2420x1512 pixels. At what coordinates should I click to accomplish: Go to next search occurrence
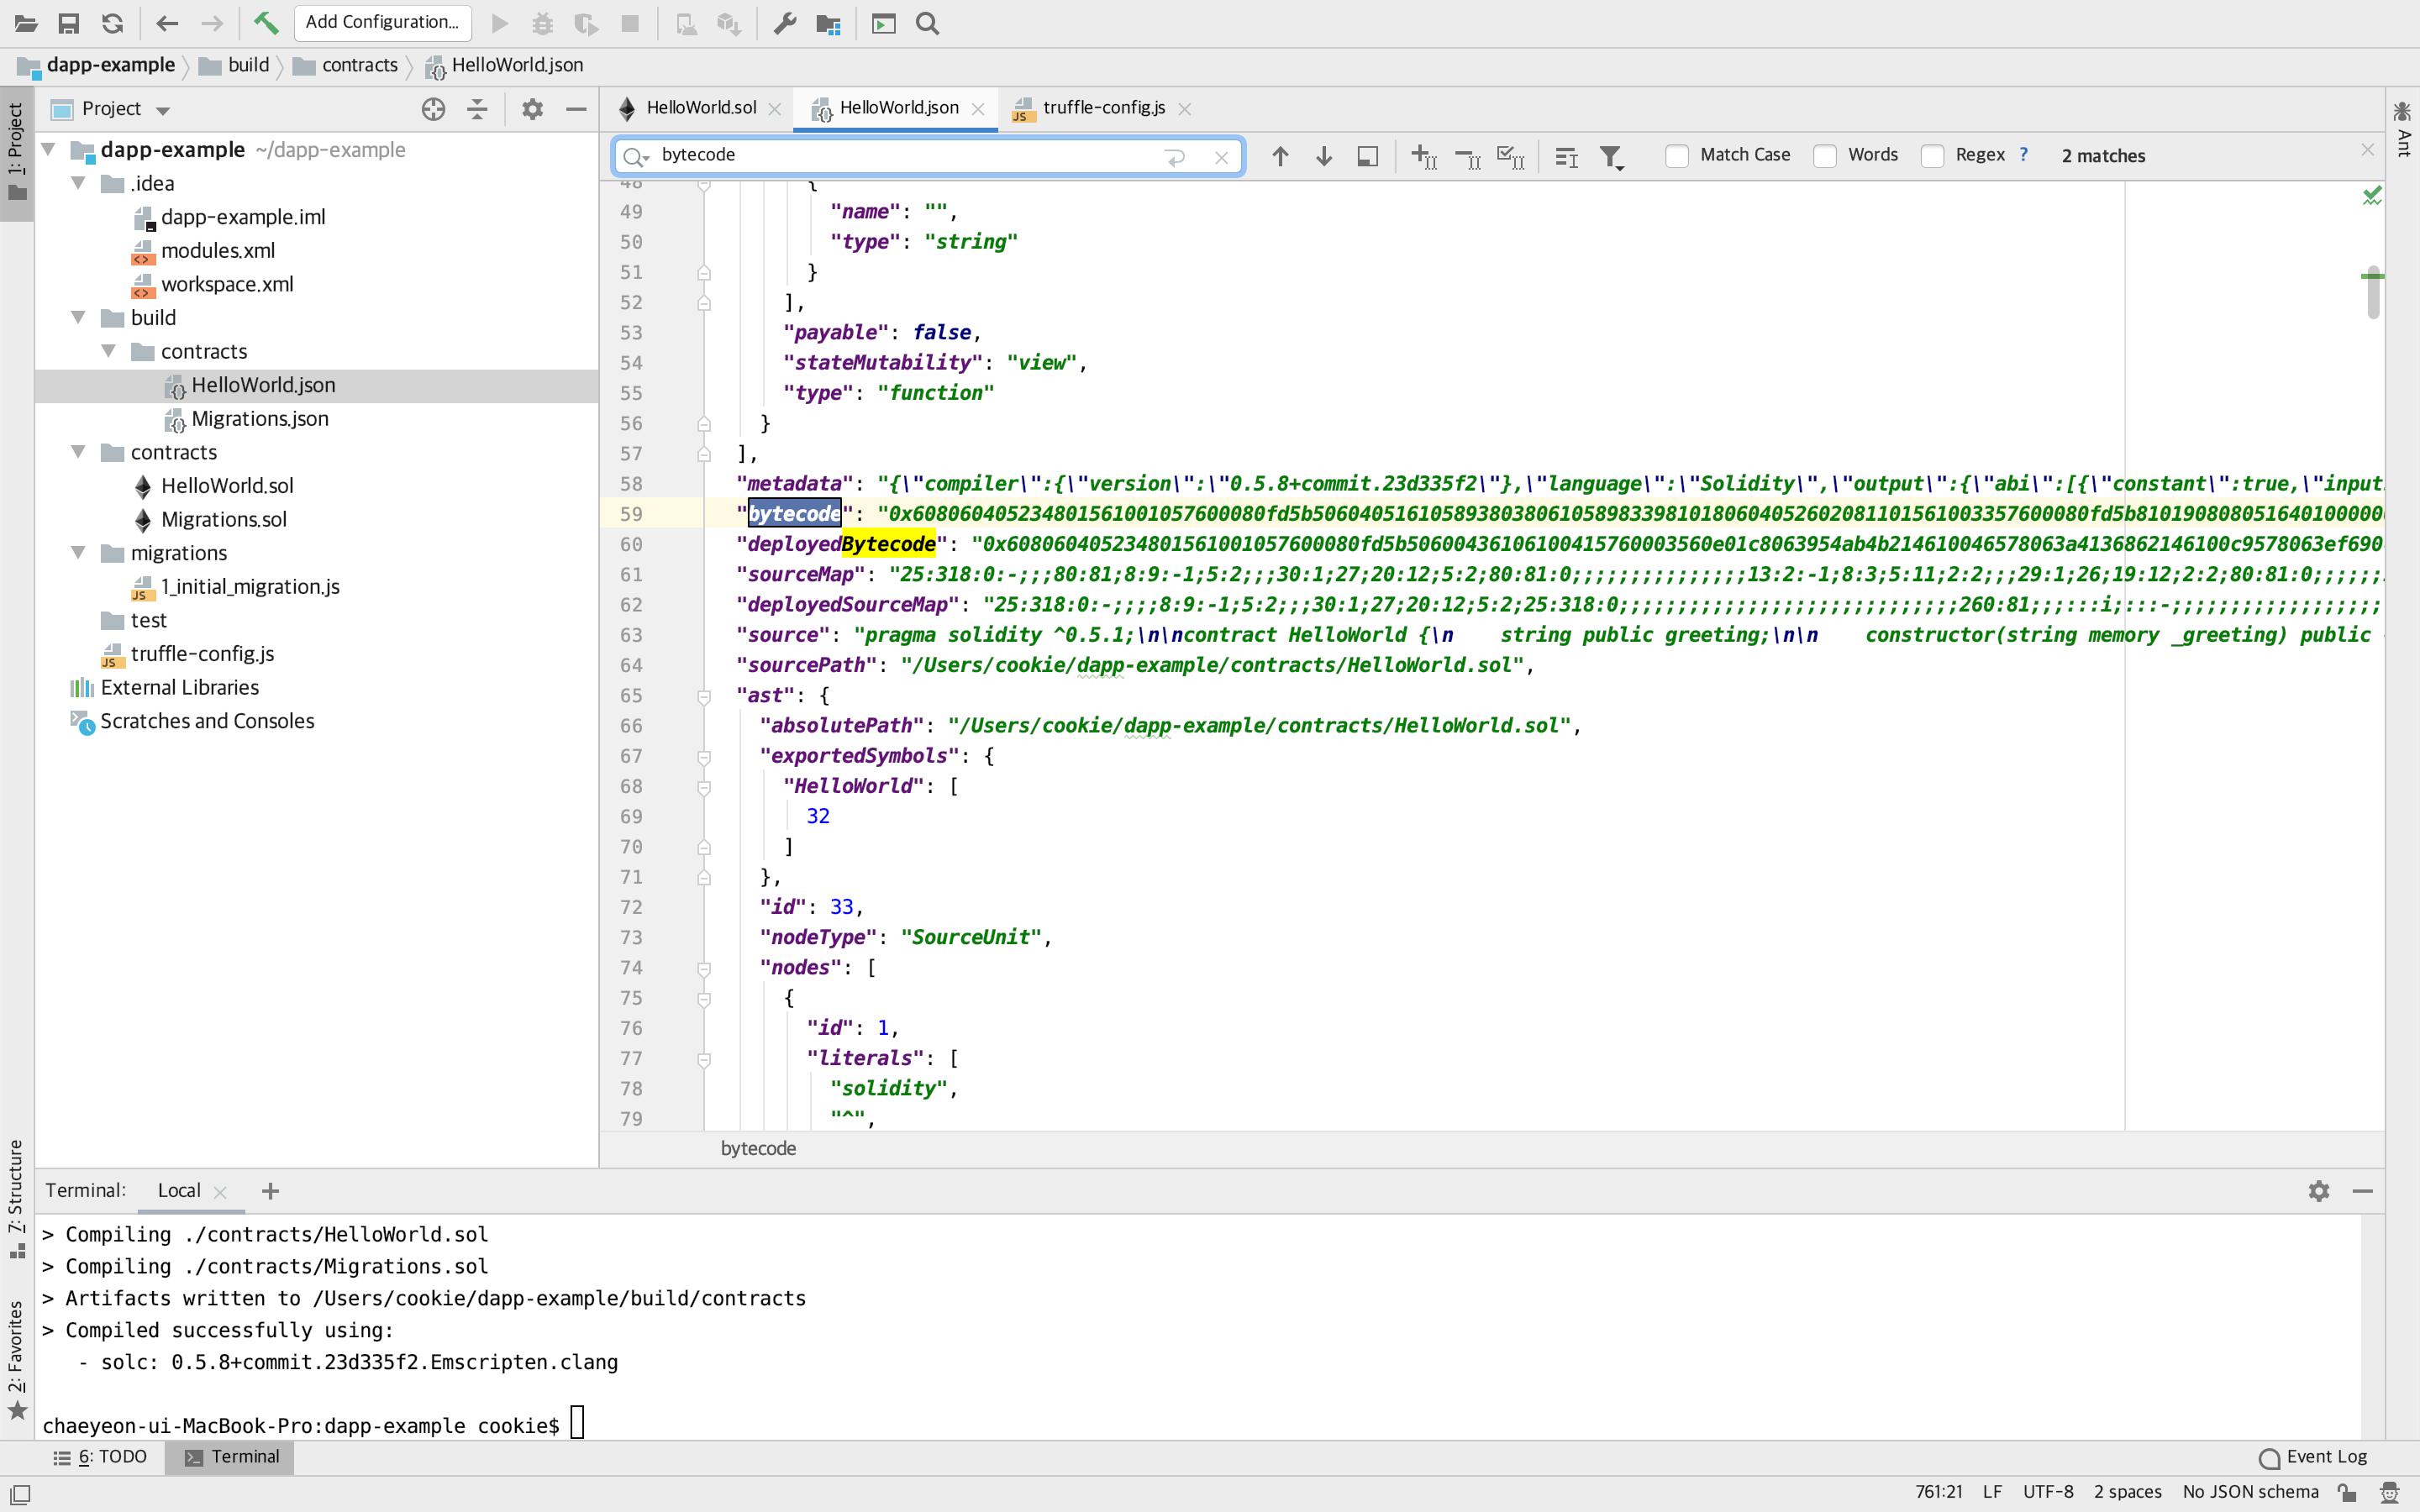point(1324,156)
